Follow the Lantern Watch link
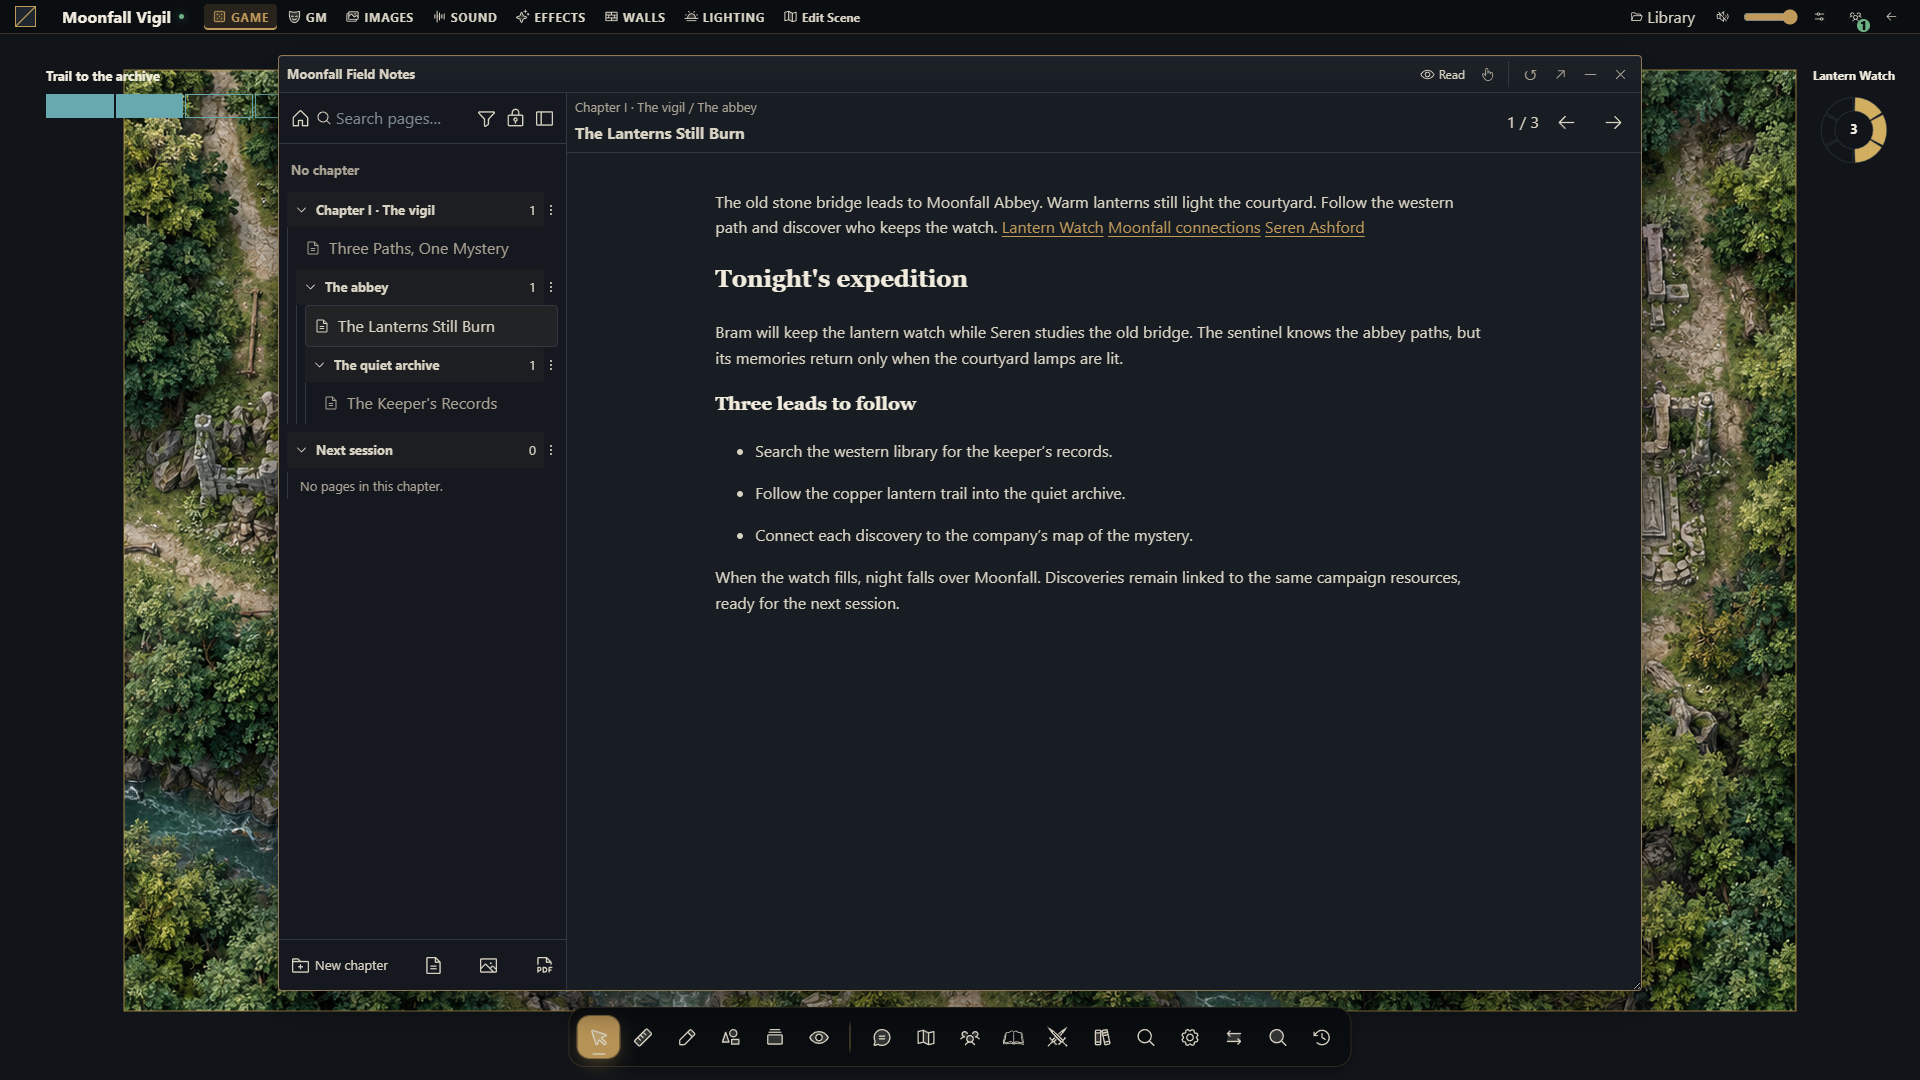Viewport: 1920px width, 1080px height. (1052, 227)
